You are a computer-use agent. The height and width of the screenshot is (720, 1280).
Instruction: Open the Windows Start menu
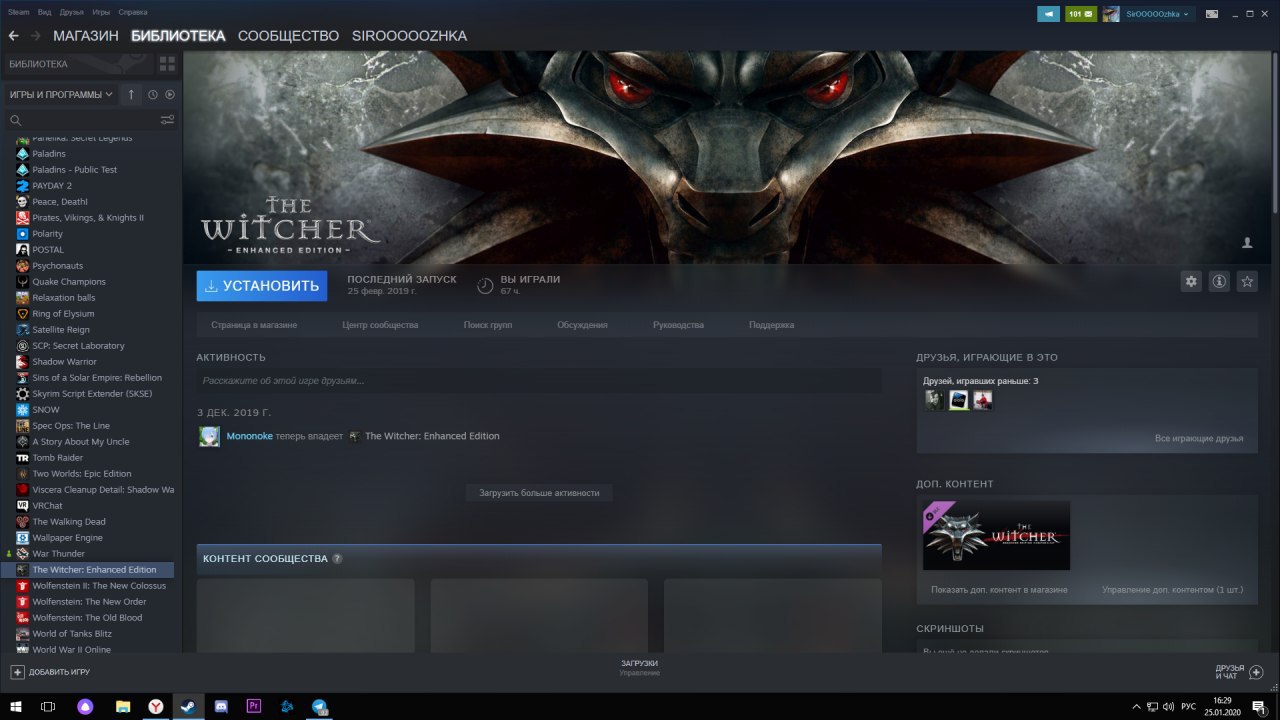coord(16,706)
